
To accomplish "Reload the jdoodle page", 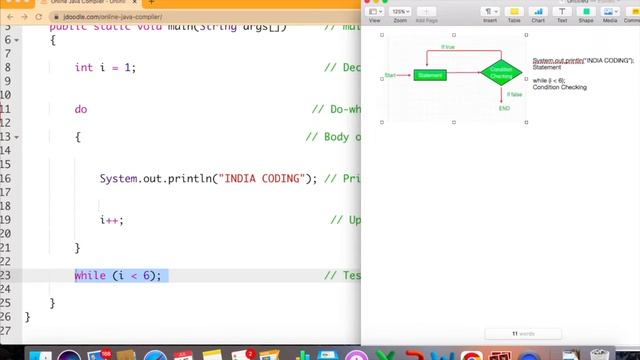I will [38, 17].
